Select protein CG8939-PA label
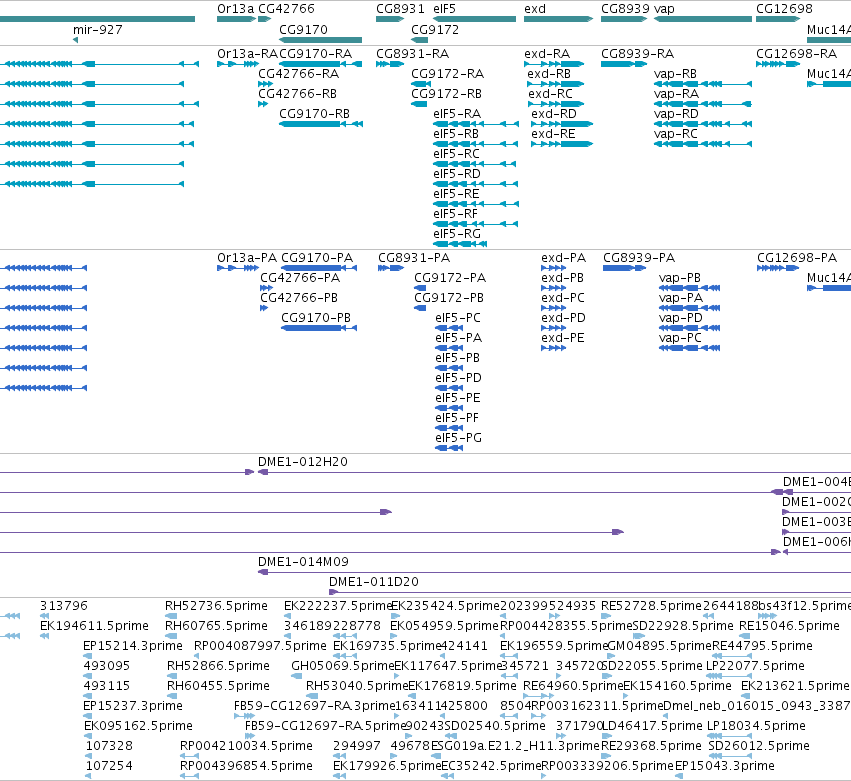851x781 pixels. 639,258
